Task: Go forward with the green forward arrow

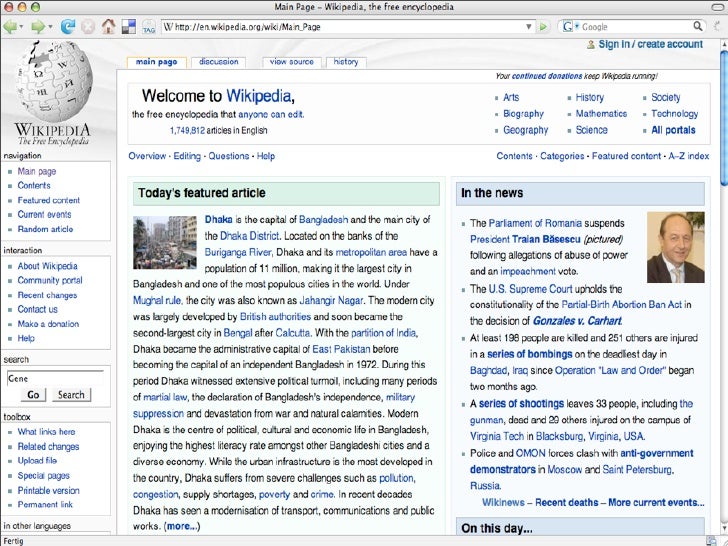Action: tap(38, 26)
